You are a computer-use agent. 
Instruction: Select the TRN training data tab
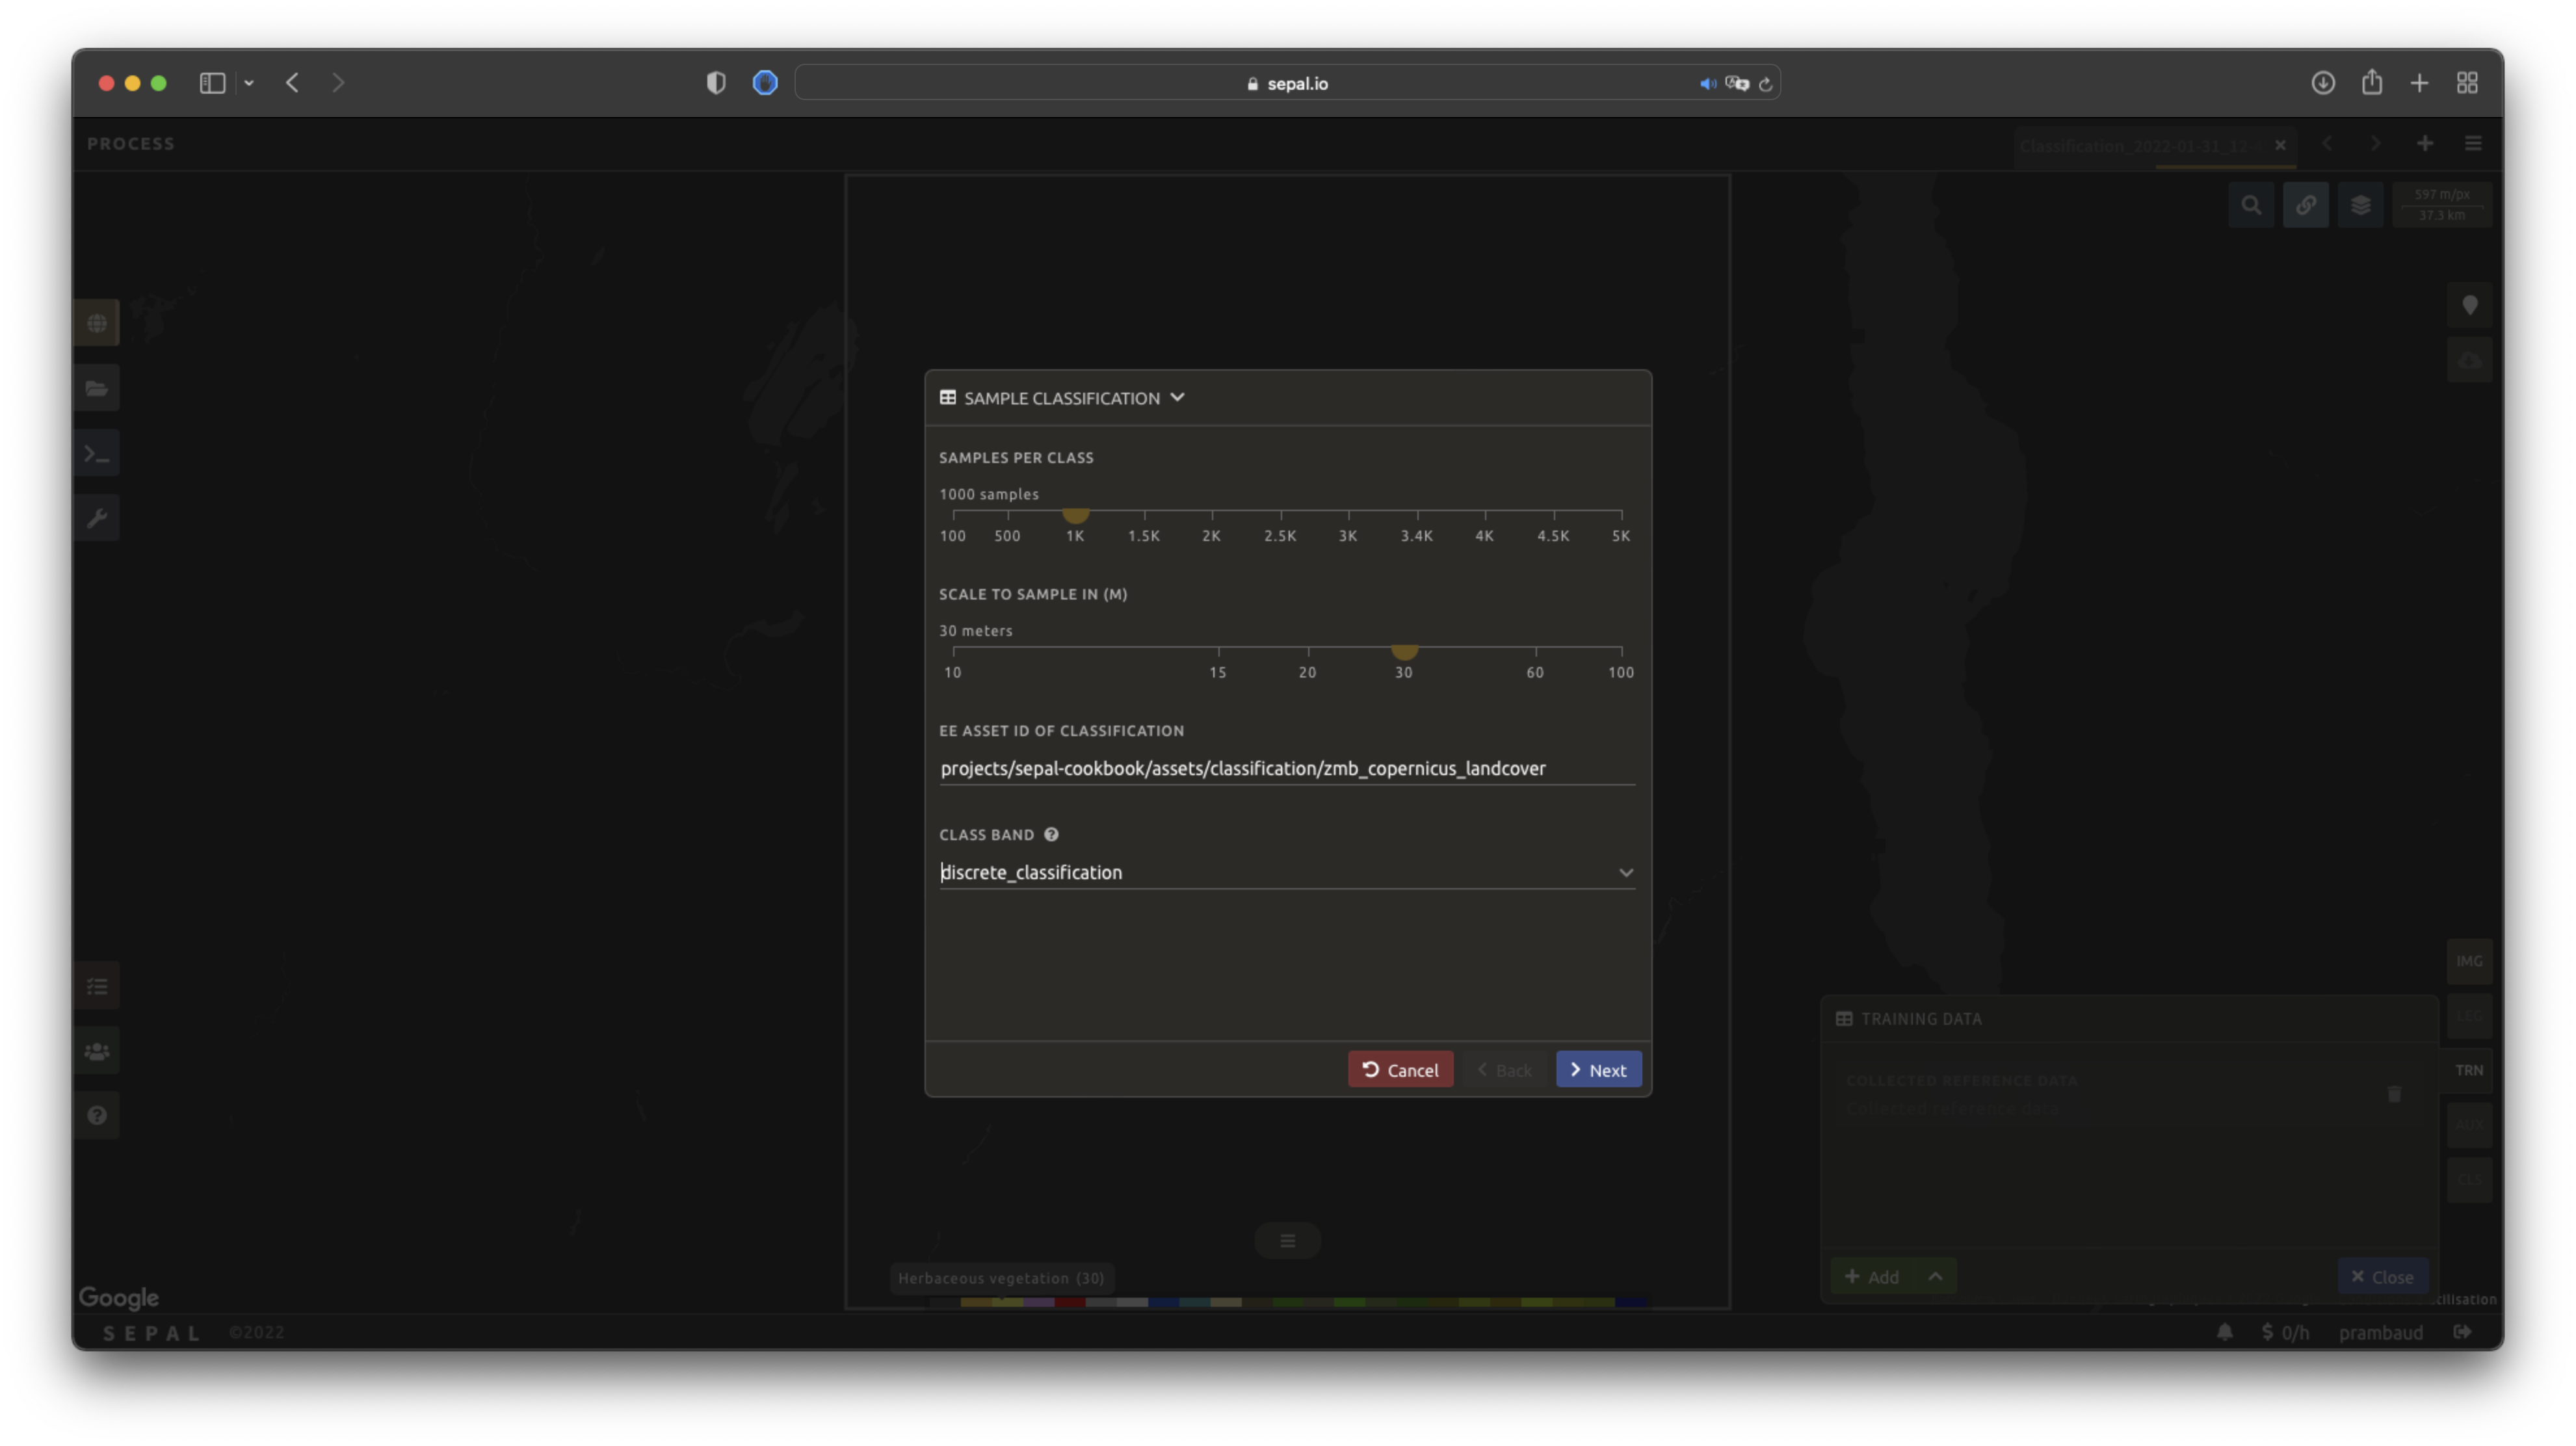pyautogui.click(x=2468, y=1070)
